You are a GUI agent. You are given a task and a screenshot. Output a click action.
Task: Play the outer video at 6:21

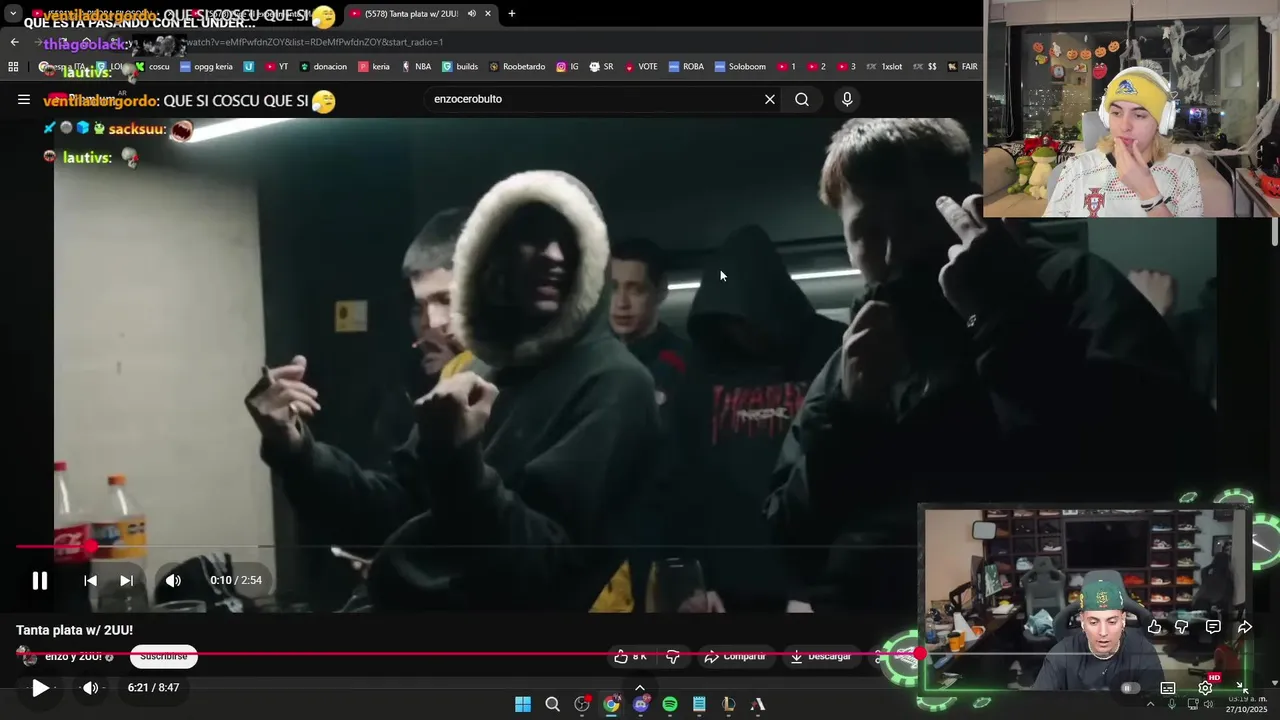click(39, 688)
